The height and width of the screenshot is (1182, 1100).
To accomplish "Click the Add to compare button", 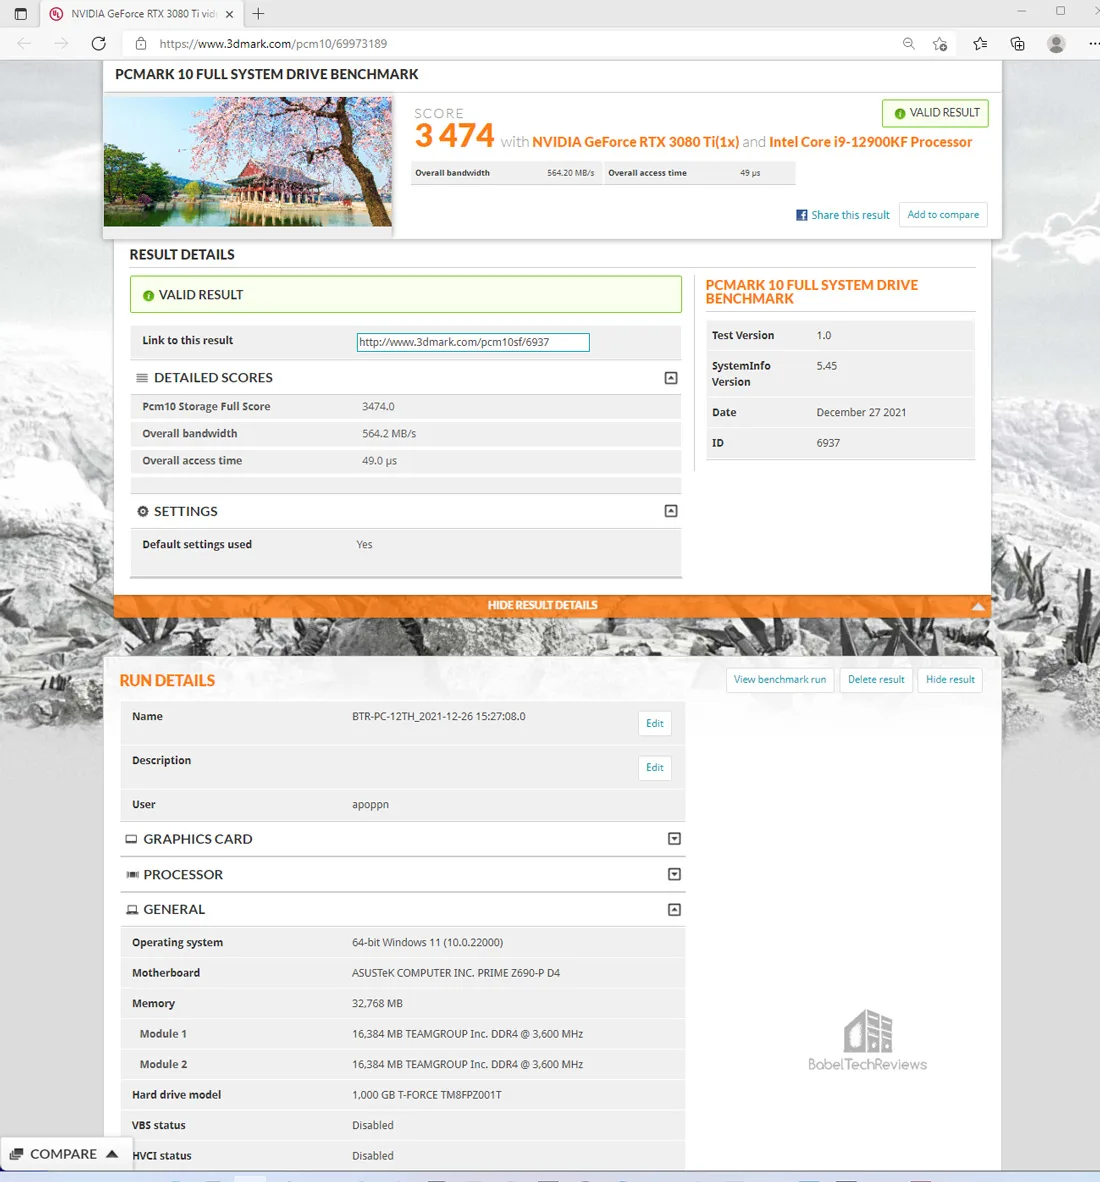I will [943, 215].
